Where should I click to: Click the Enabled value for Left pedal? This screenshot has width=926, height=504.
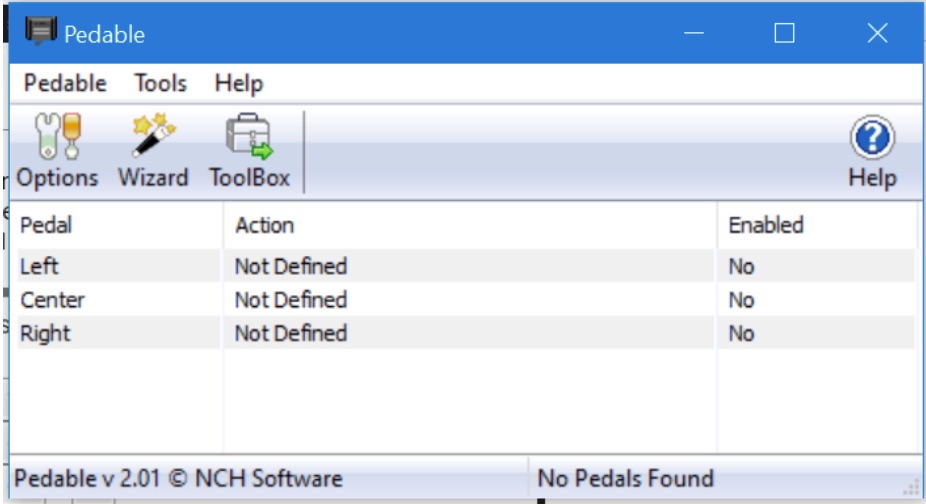pyautogui.click(x=741, y=266)
